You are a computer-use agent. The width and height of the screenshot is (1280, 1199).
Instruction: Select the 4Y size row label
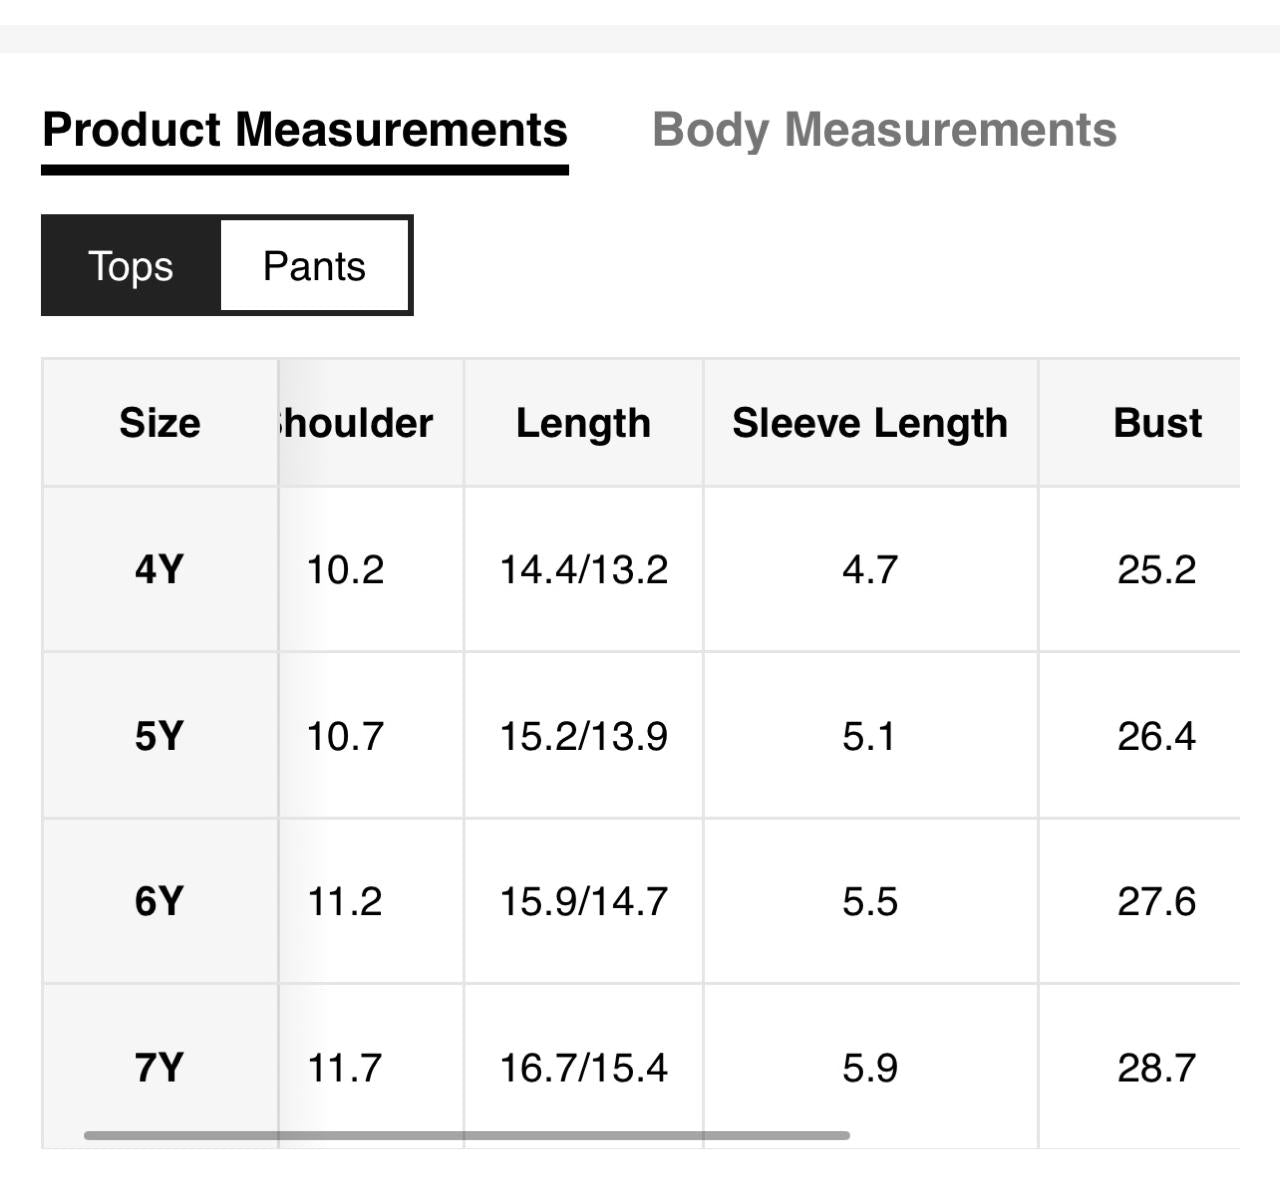[160, 570]
